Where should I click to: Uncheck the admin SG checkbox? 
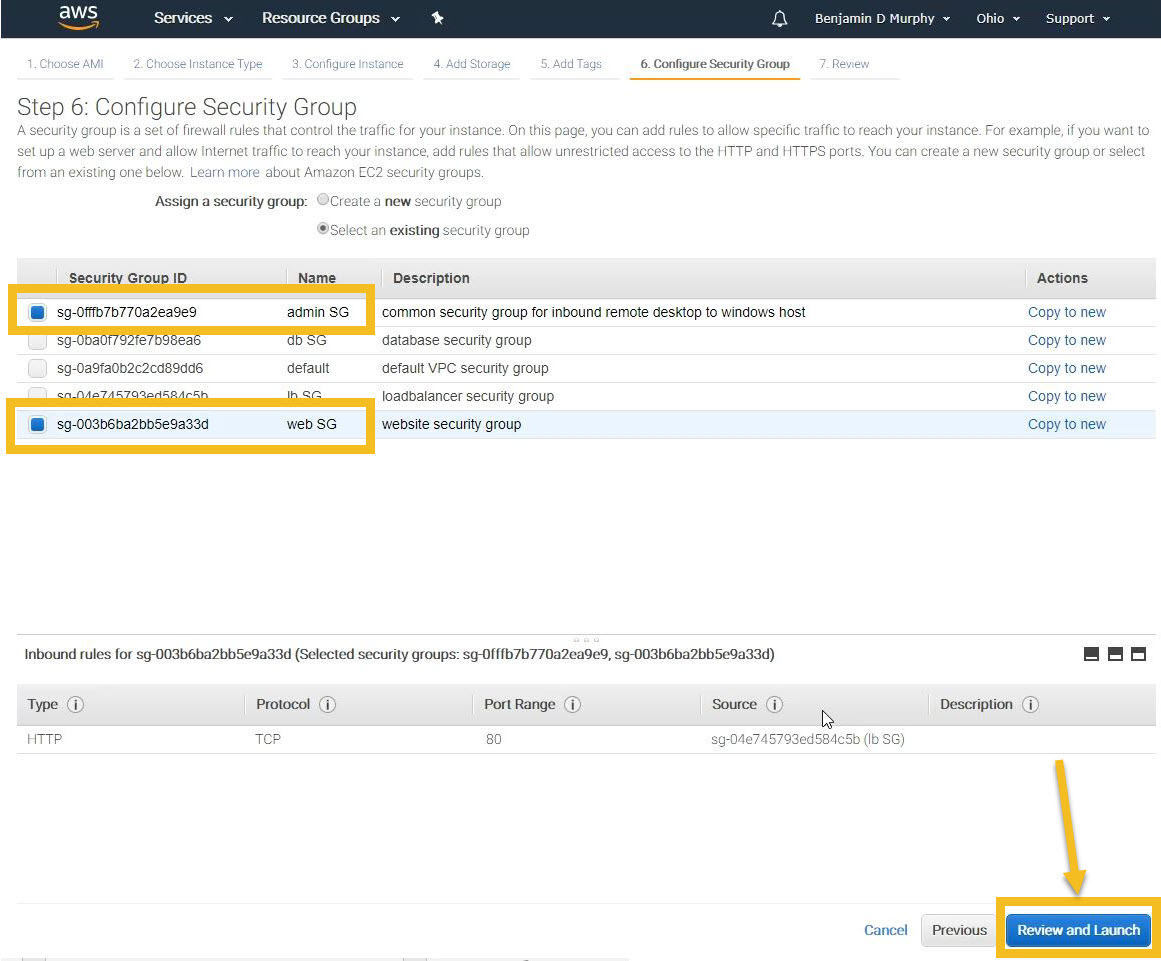coord(37,312)
